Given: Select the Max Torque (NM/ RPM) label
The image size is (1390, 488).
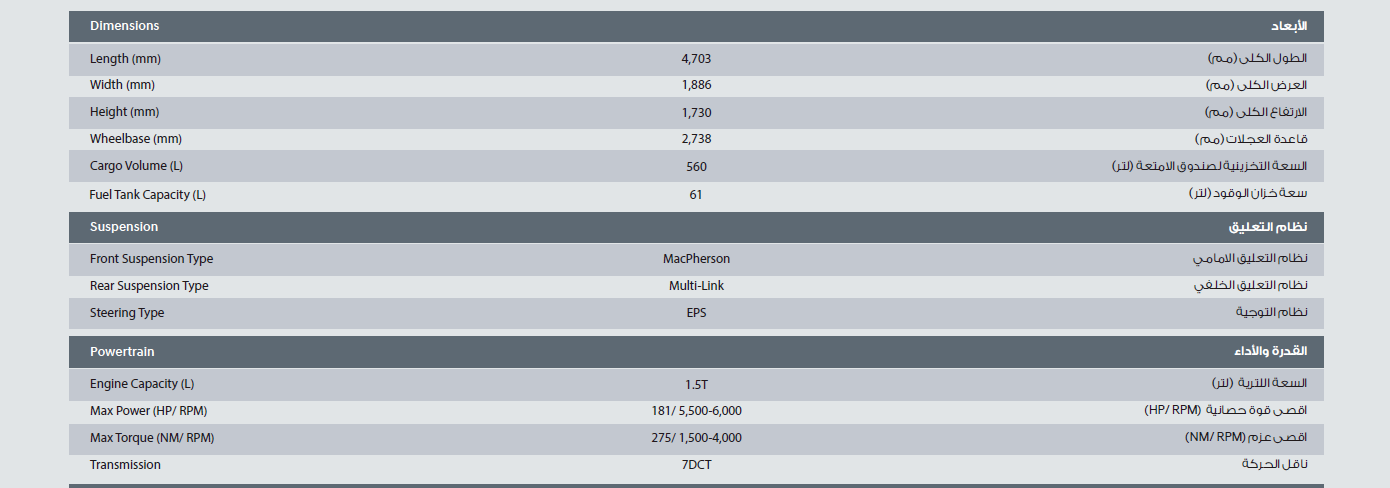Looking at the screenshot, I should coord(152,438).
